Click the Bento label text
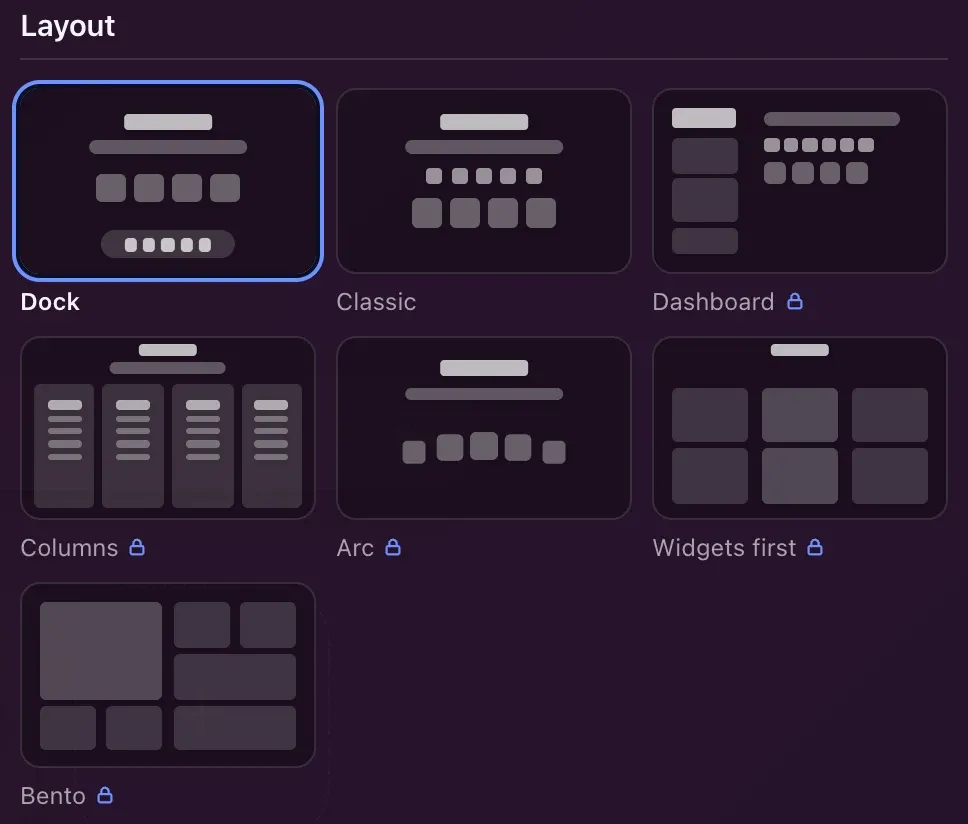Viewport: 968px width, 824px height. tap(53, 796)
